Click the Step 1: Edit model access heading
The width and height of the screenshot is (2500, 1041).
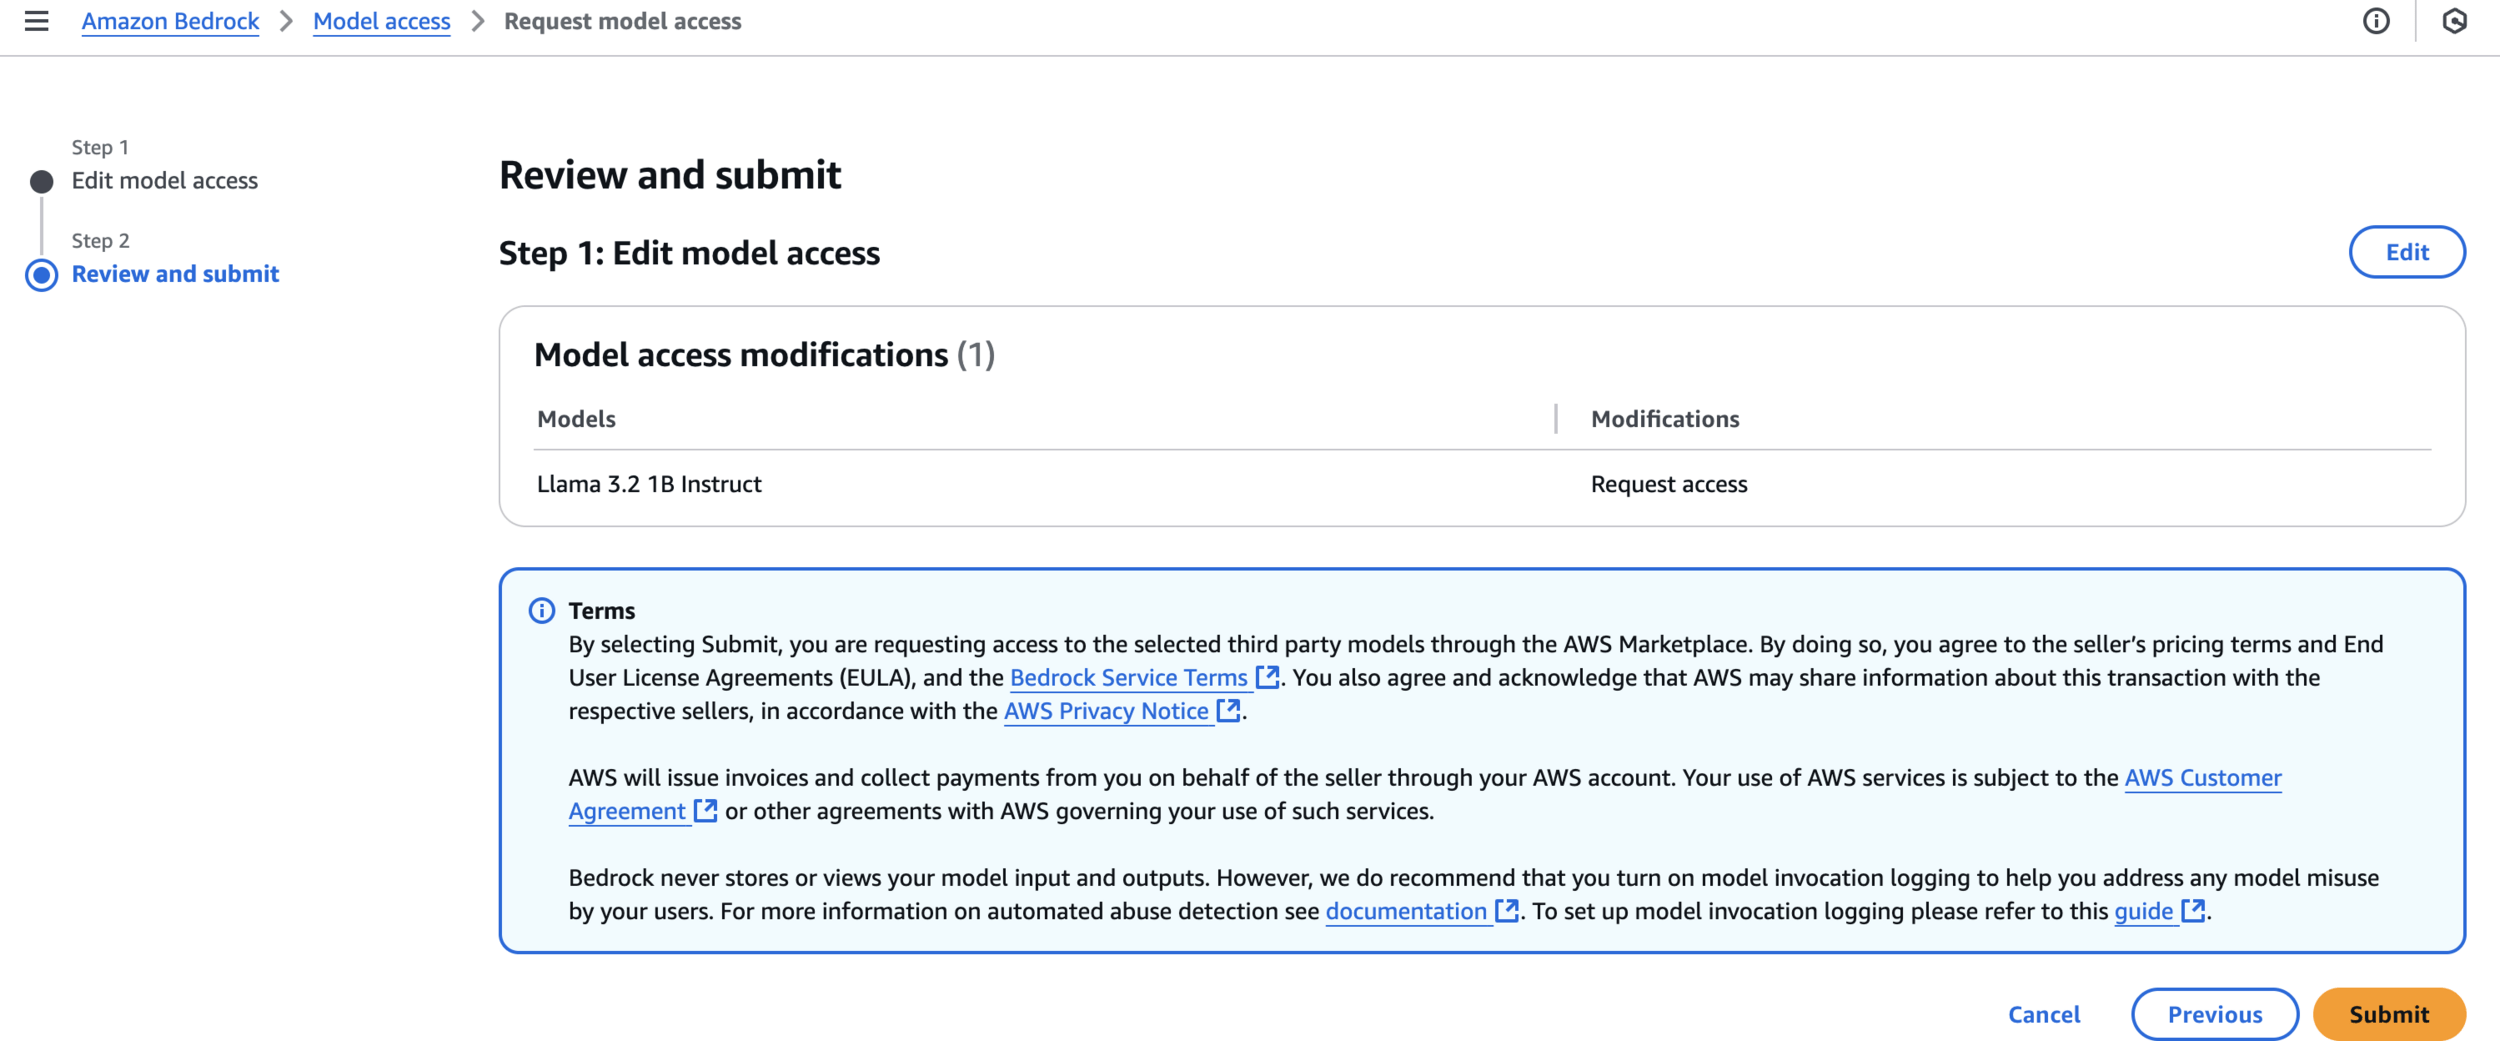(689, 253)
